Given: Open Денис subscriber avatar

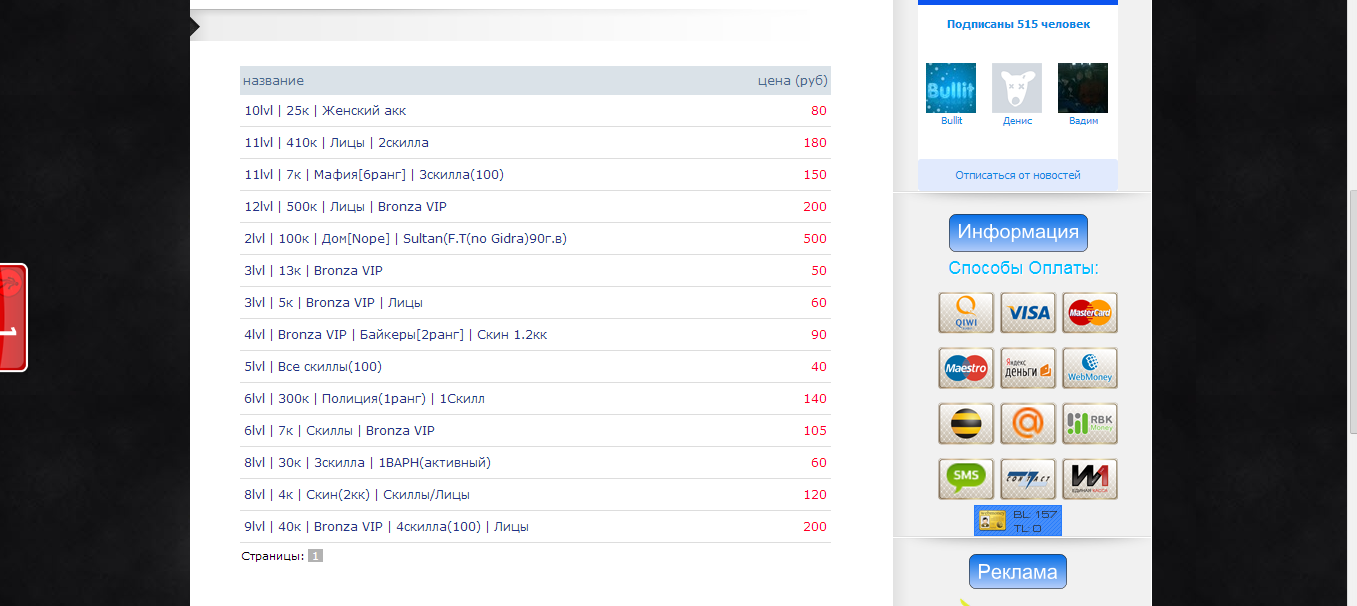Looking at the screenshot, I should 1017,88.
